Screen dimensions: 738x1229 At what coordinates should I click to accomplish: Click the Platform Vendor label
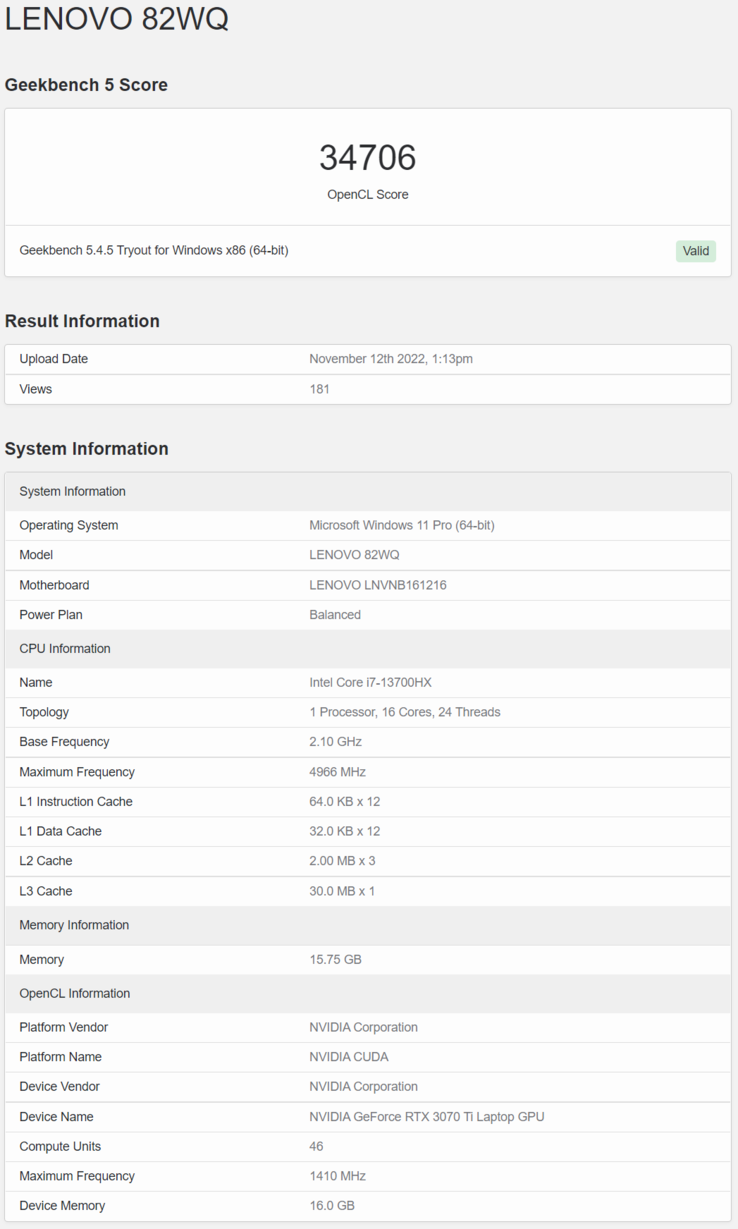[64, 1027]
